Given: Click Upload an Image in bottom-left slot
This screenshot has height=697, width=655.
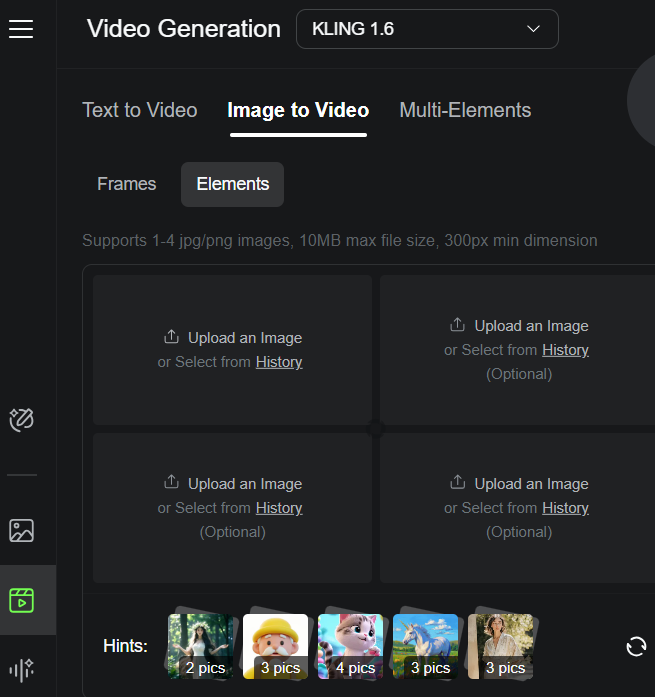Looking at the screenshot, I should (x=245, y=484).
